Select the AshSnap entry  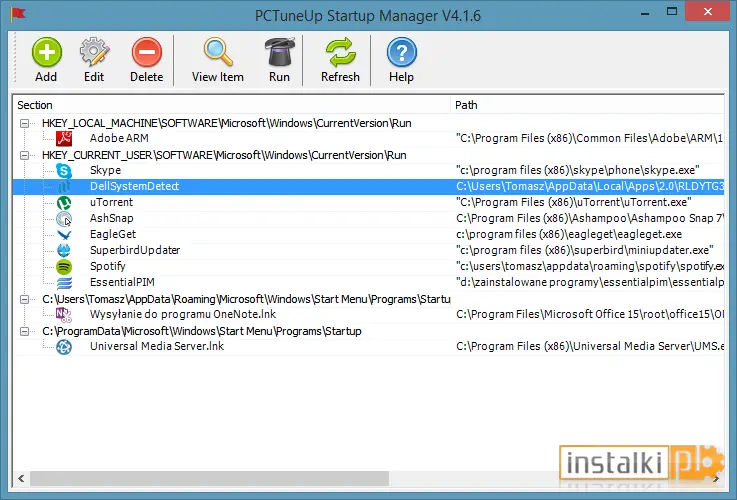click(x=112, y=218)
